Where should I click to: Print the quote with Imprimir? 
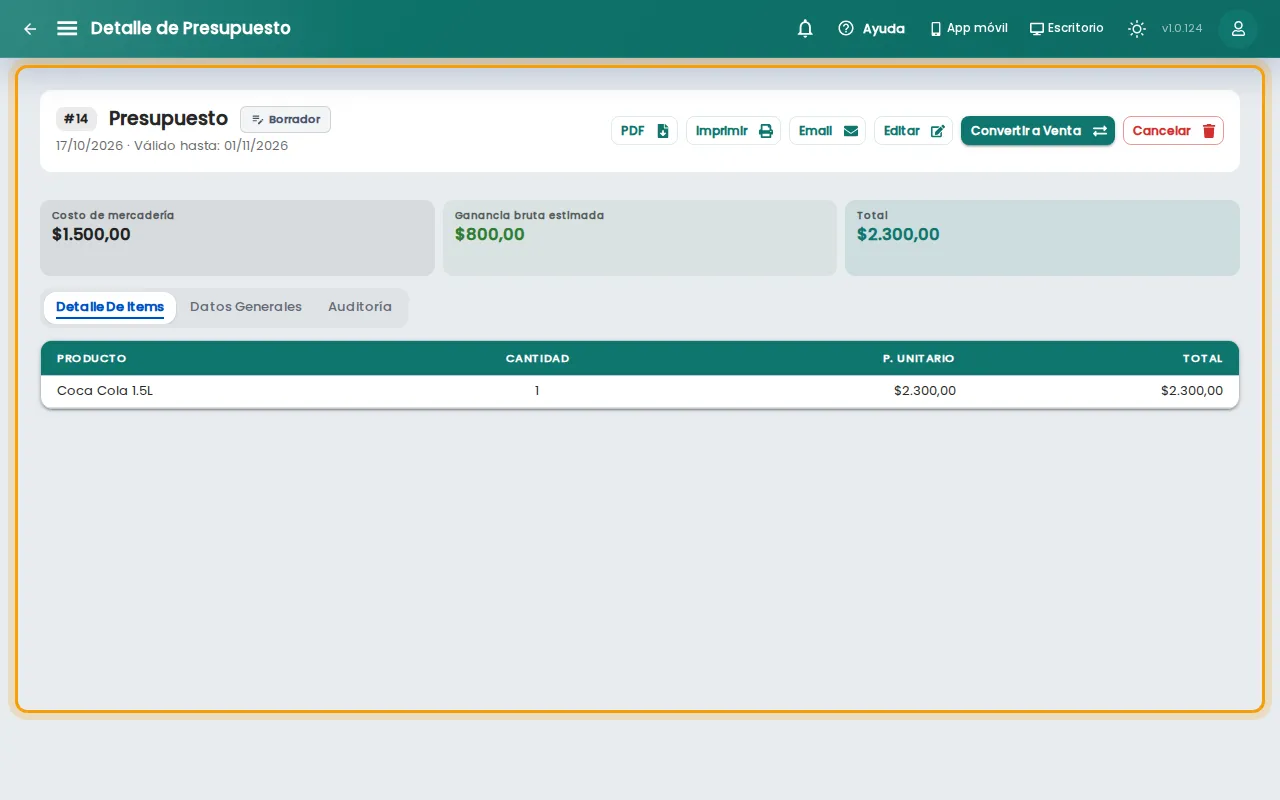click(x=733, y=131)
